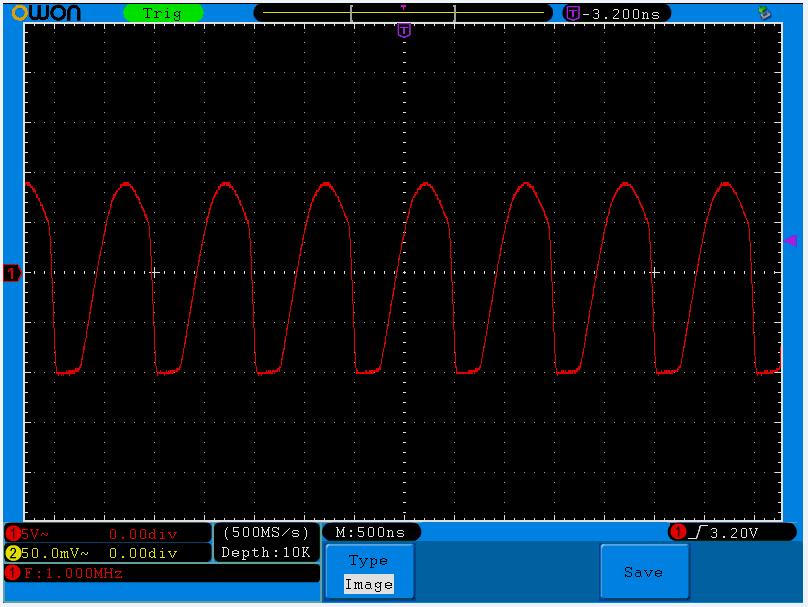The image size is (808, 607).
Task: Click the USB connection icon at top right
Action: (x=765, y=13)
